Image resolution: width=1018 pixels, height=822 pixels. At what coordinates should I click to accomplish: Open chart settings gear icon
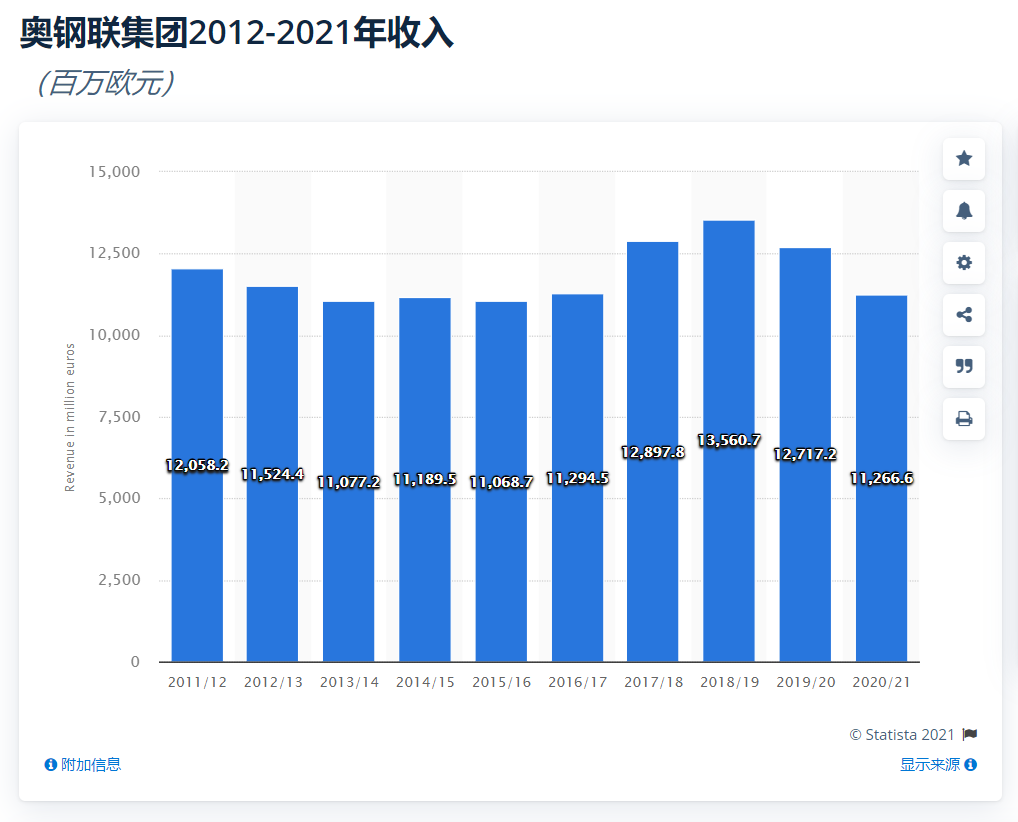coord(964,262)
